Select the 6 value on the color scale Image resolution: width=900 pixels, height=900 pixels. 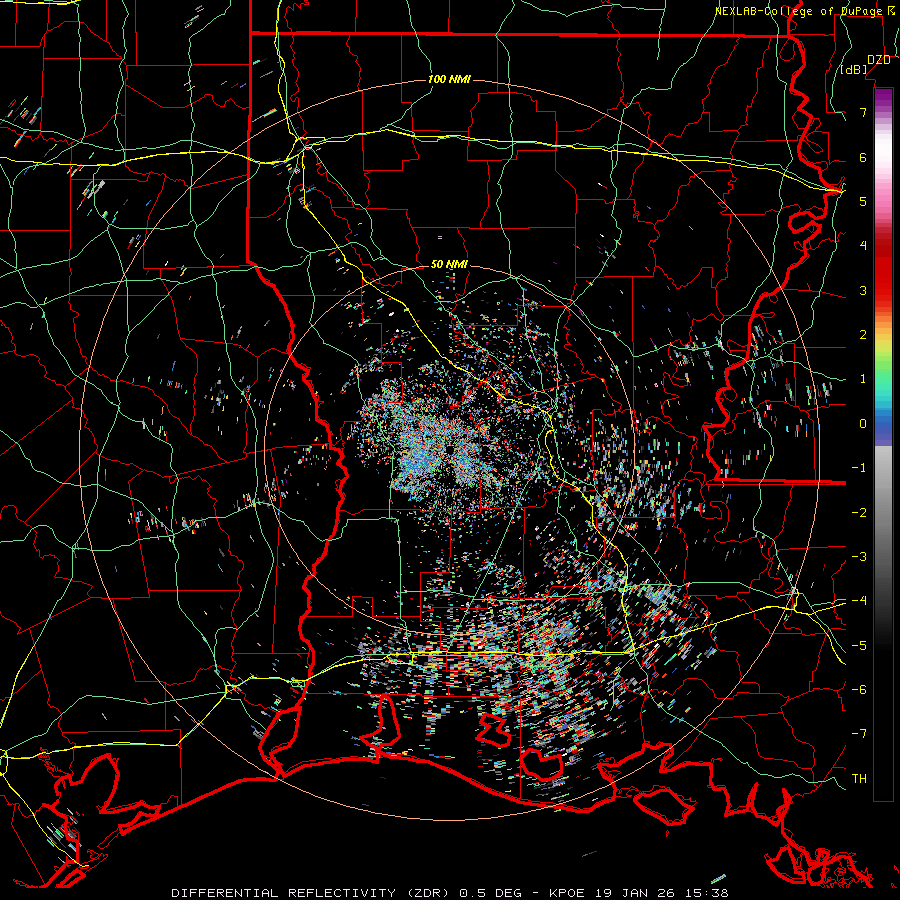863,157
